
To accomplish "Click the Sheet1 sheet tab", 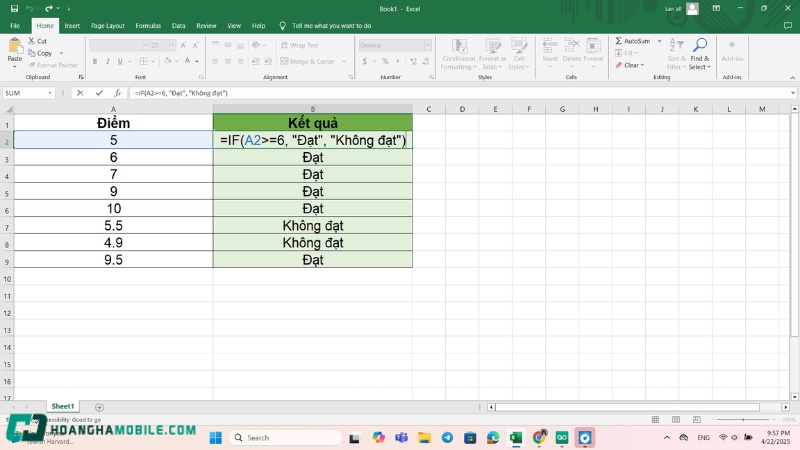I will coord(63,407).
